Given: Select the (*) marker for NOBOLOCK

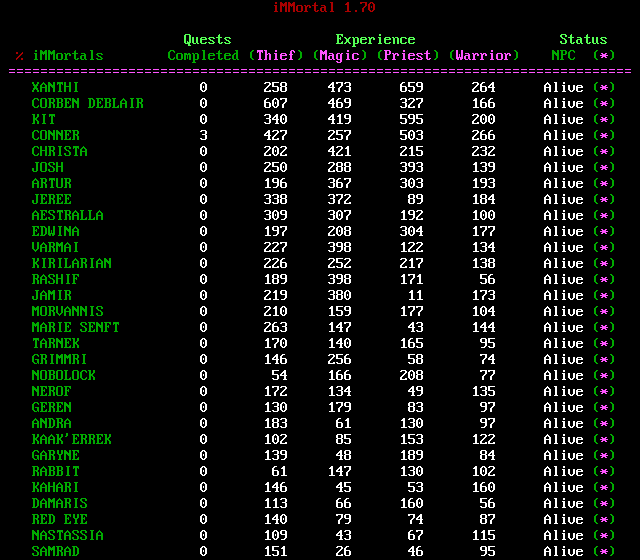Looking at the screenshot, I should [603, 376].
